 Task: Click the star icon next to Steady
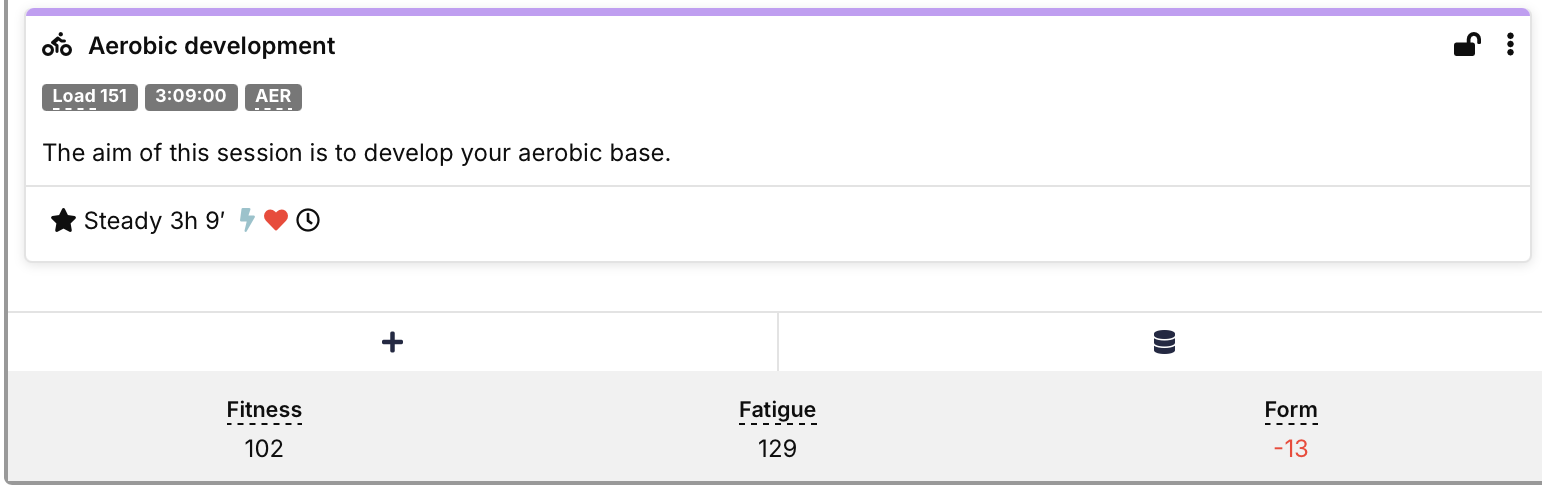pyautogui.click(x=63, y=221)
